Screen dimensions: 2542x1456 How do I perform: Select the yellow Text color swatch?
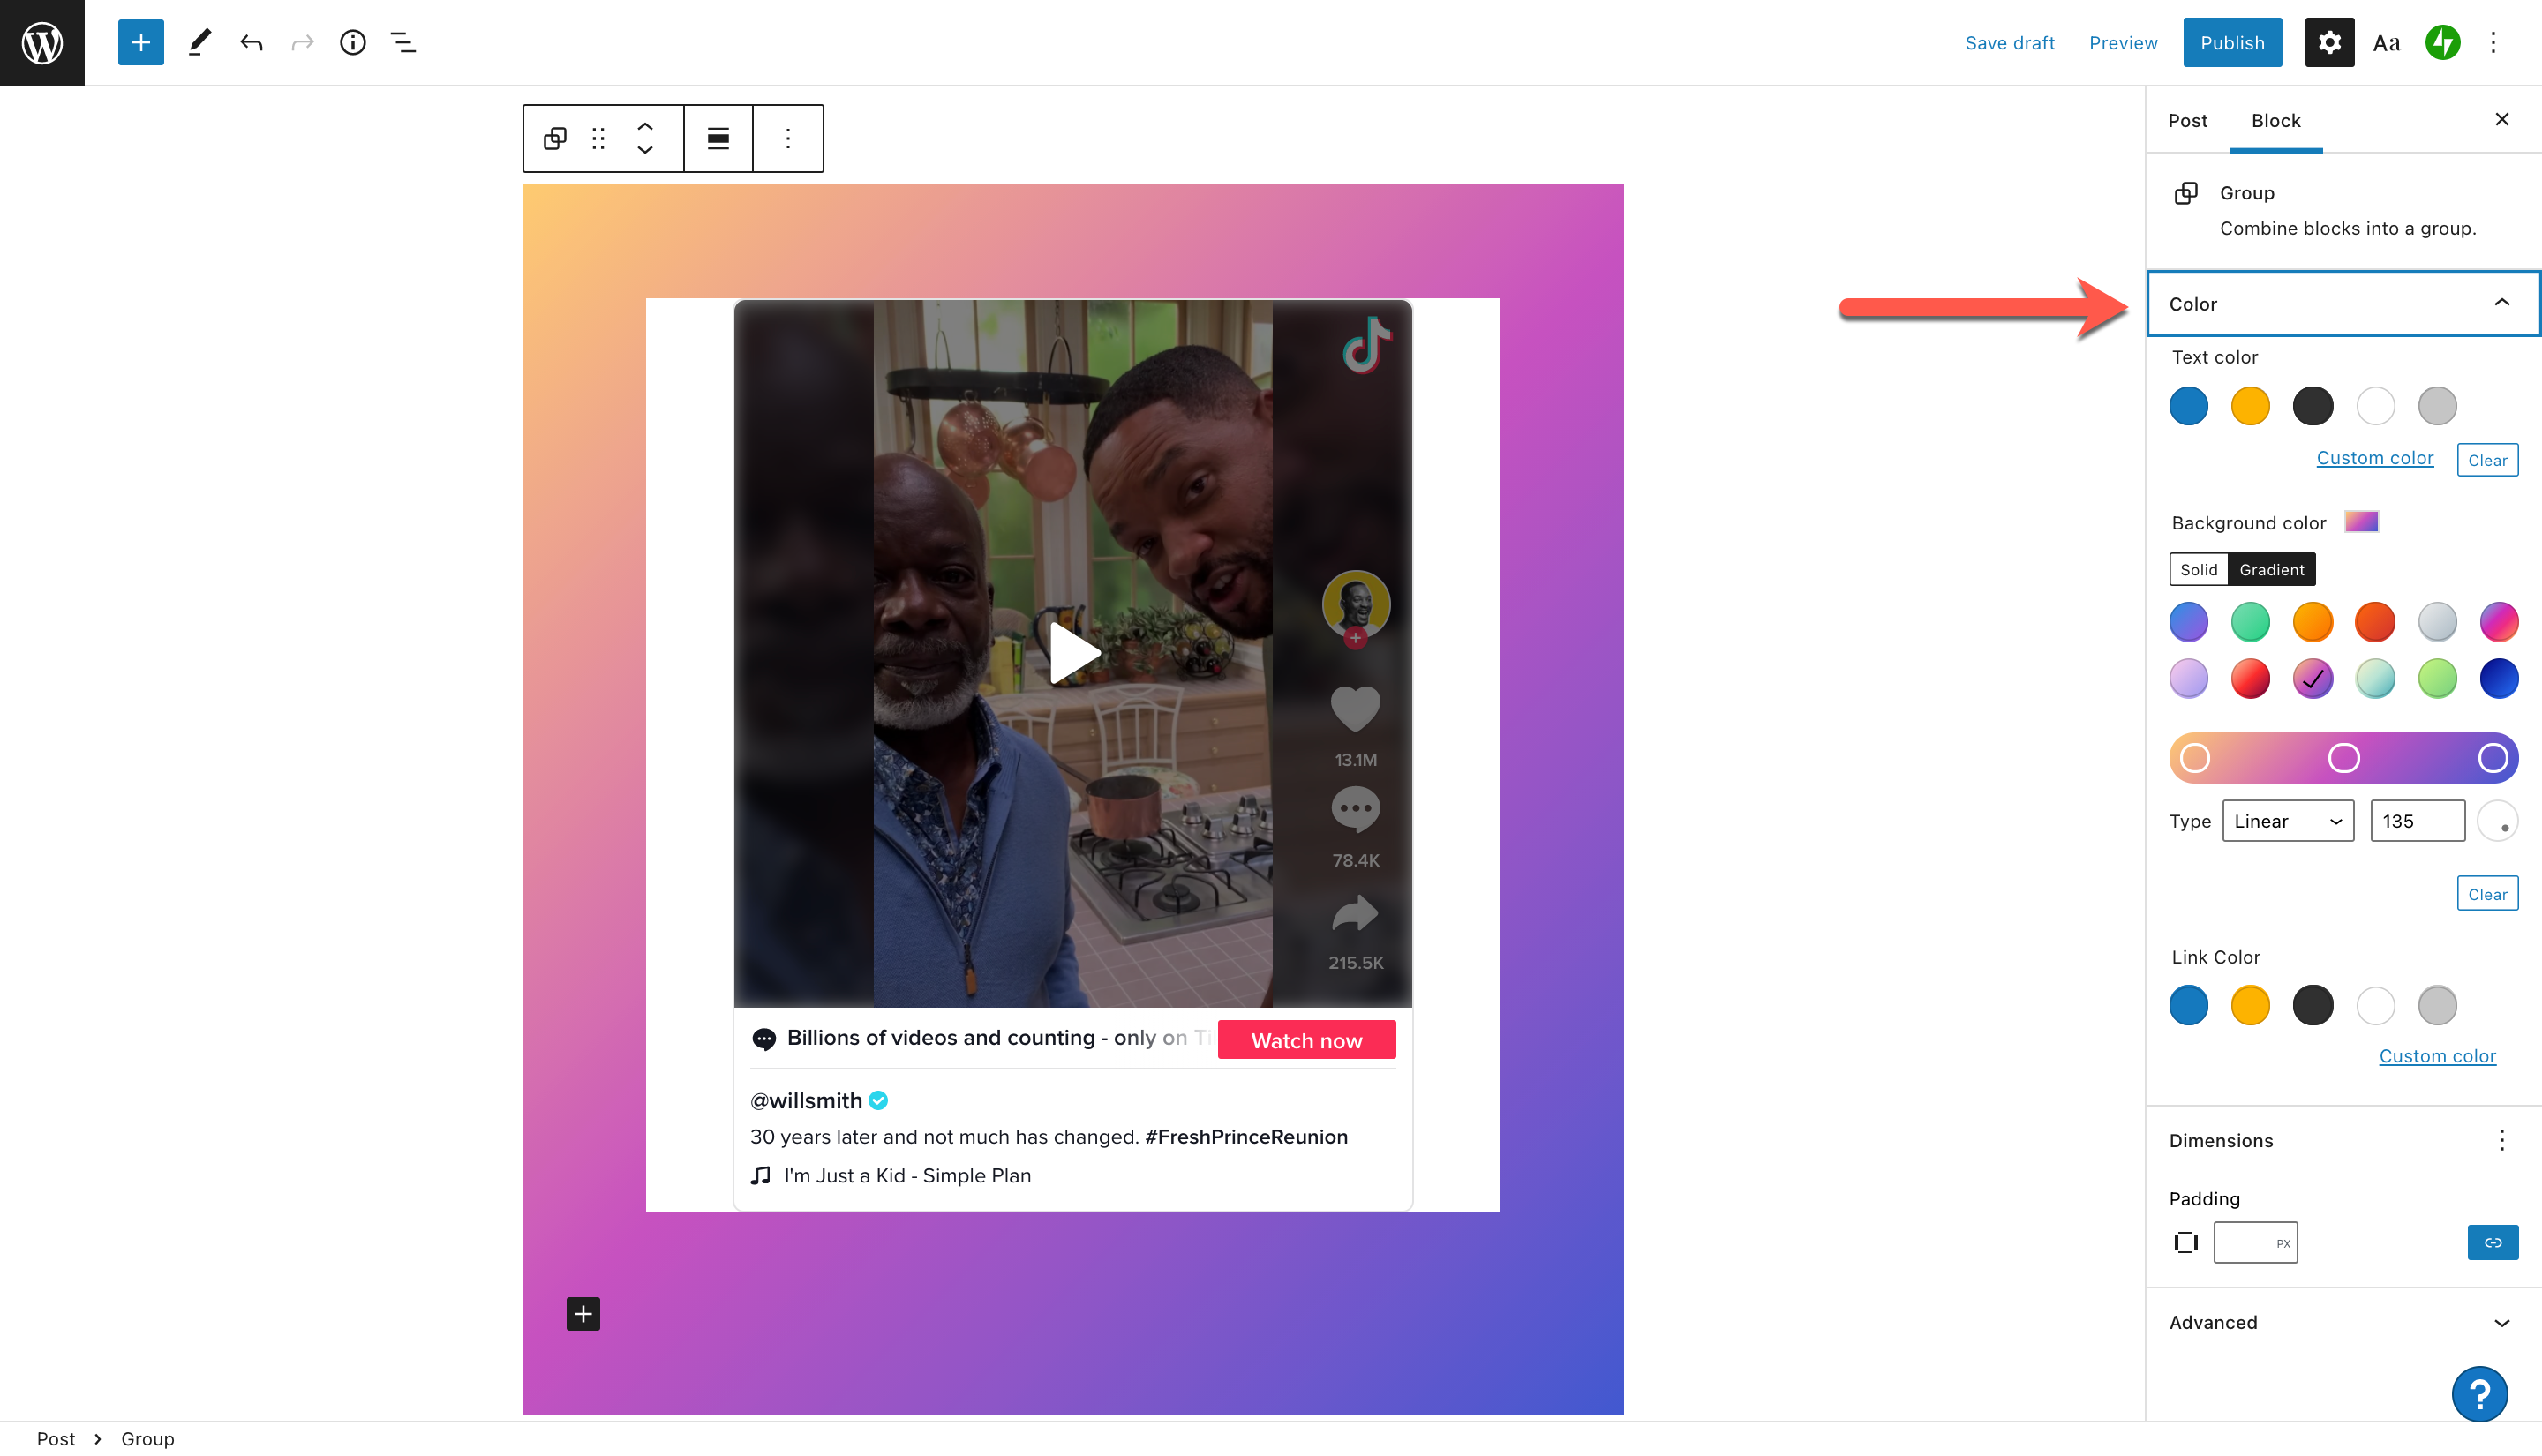2250,405
